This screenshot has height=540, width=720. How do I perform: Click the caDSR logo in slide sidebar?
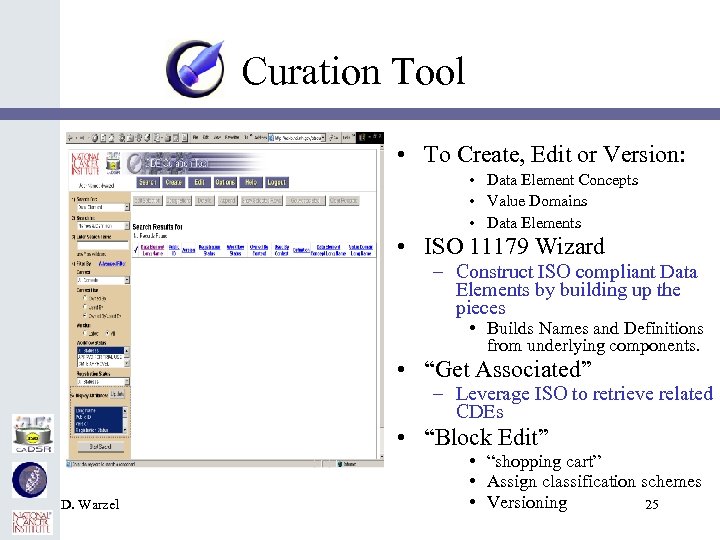pyautogui.click(x=33, y=434)
